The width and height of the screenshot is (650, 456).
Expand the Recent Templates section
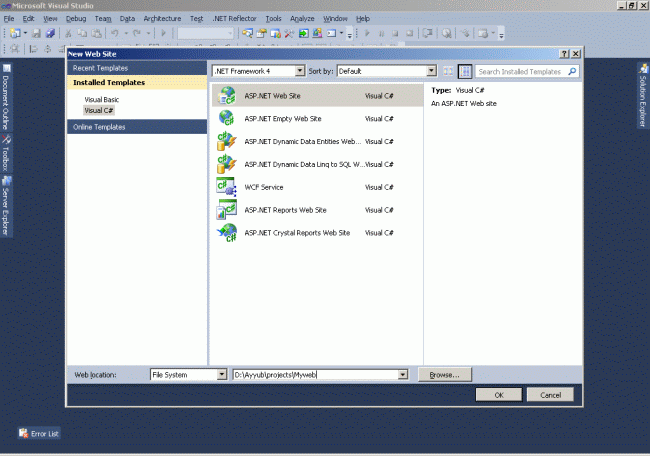click(x=137, y=68)
